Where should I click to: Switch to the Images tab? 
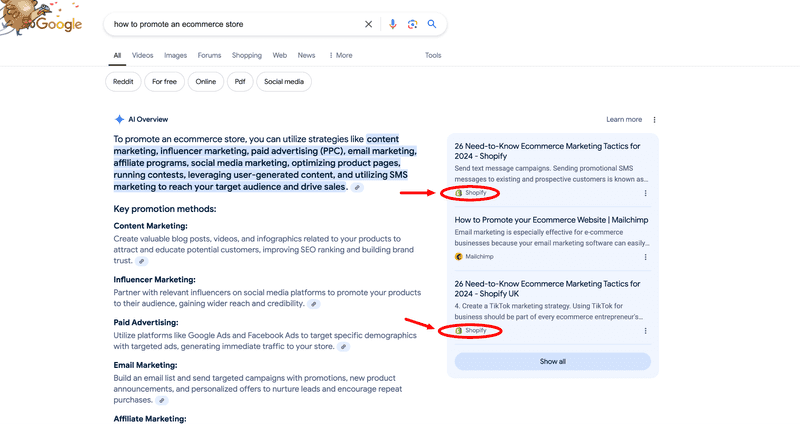(176, 56)
